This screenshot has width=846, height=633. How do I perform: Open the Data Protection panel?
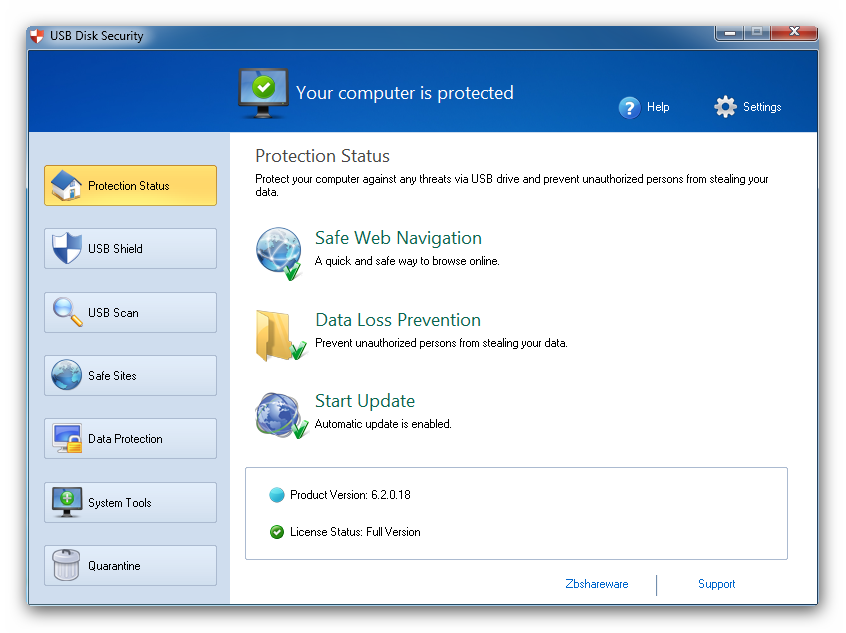(131, 439)
